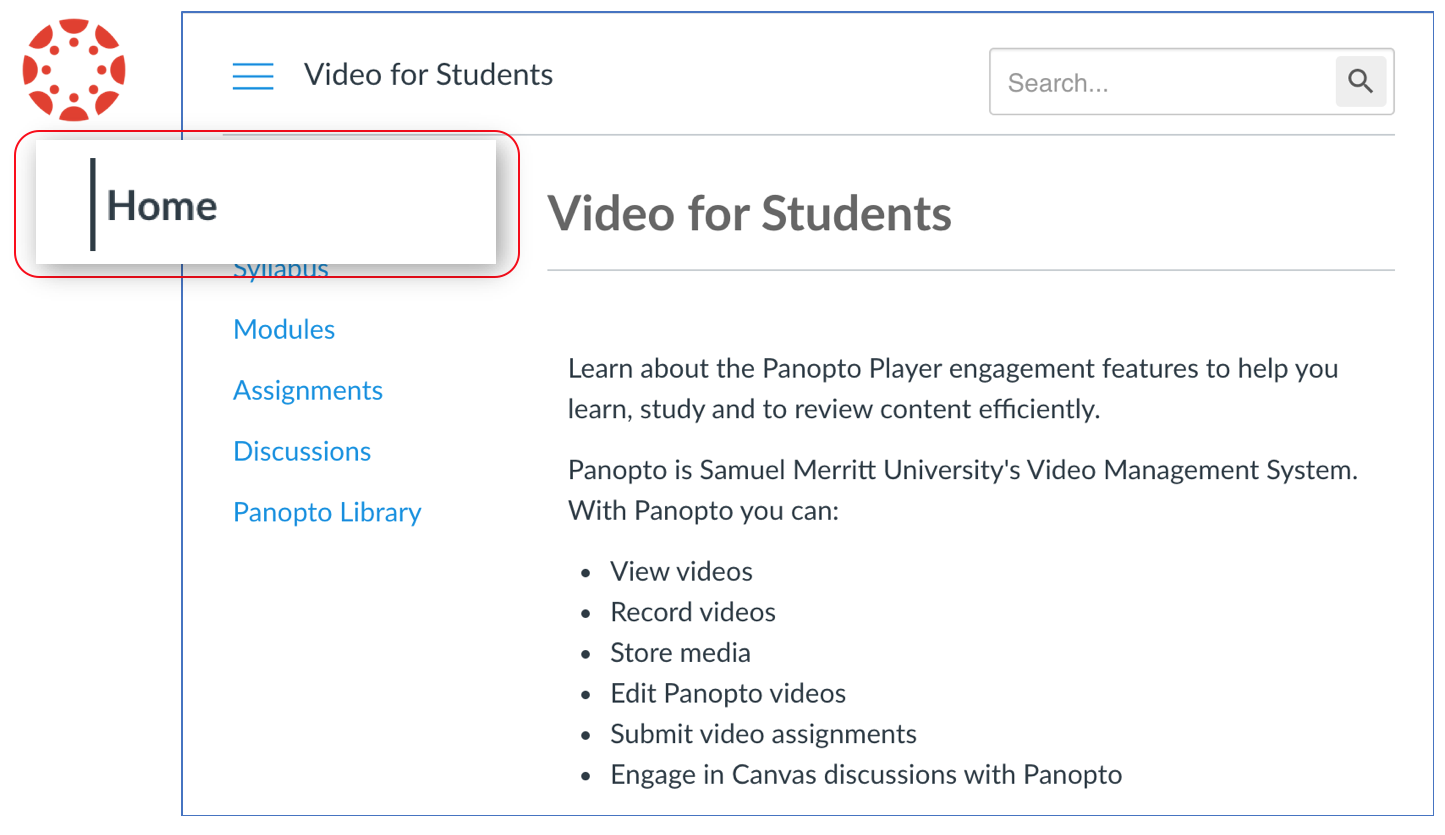Click the large Video for Students heading

click(x=750, y=213)
